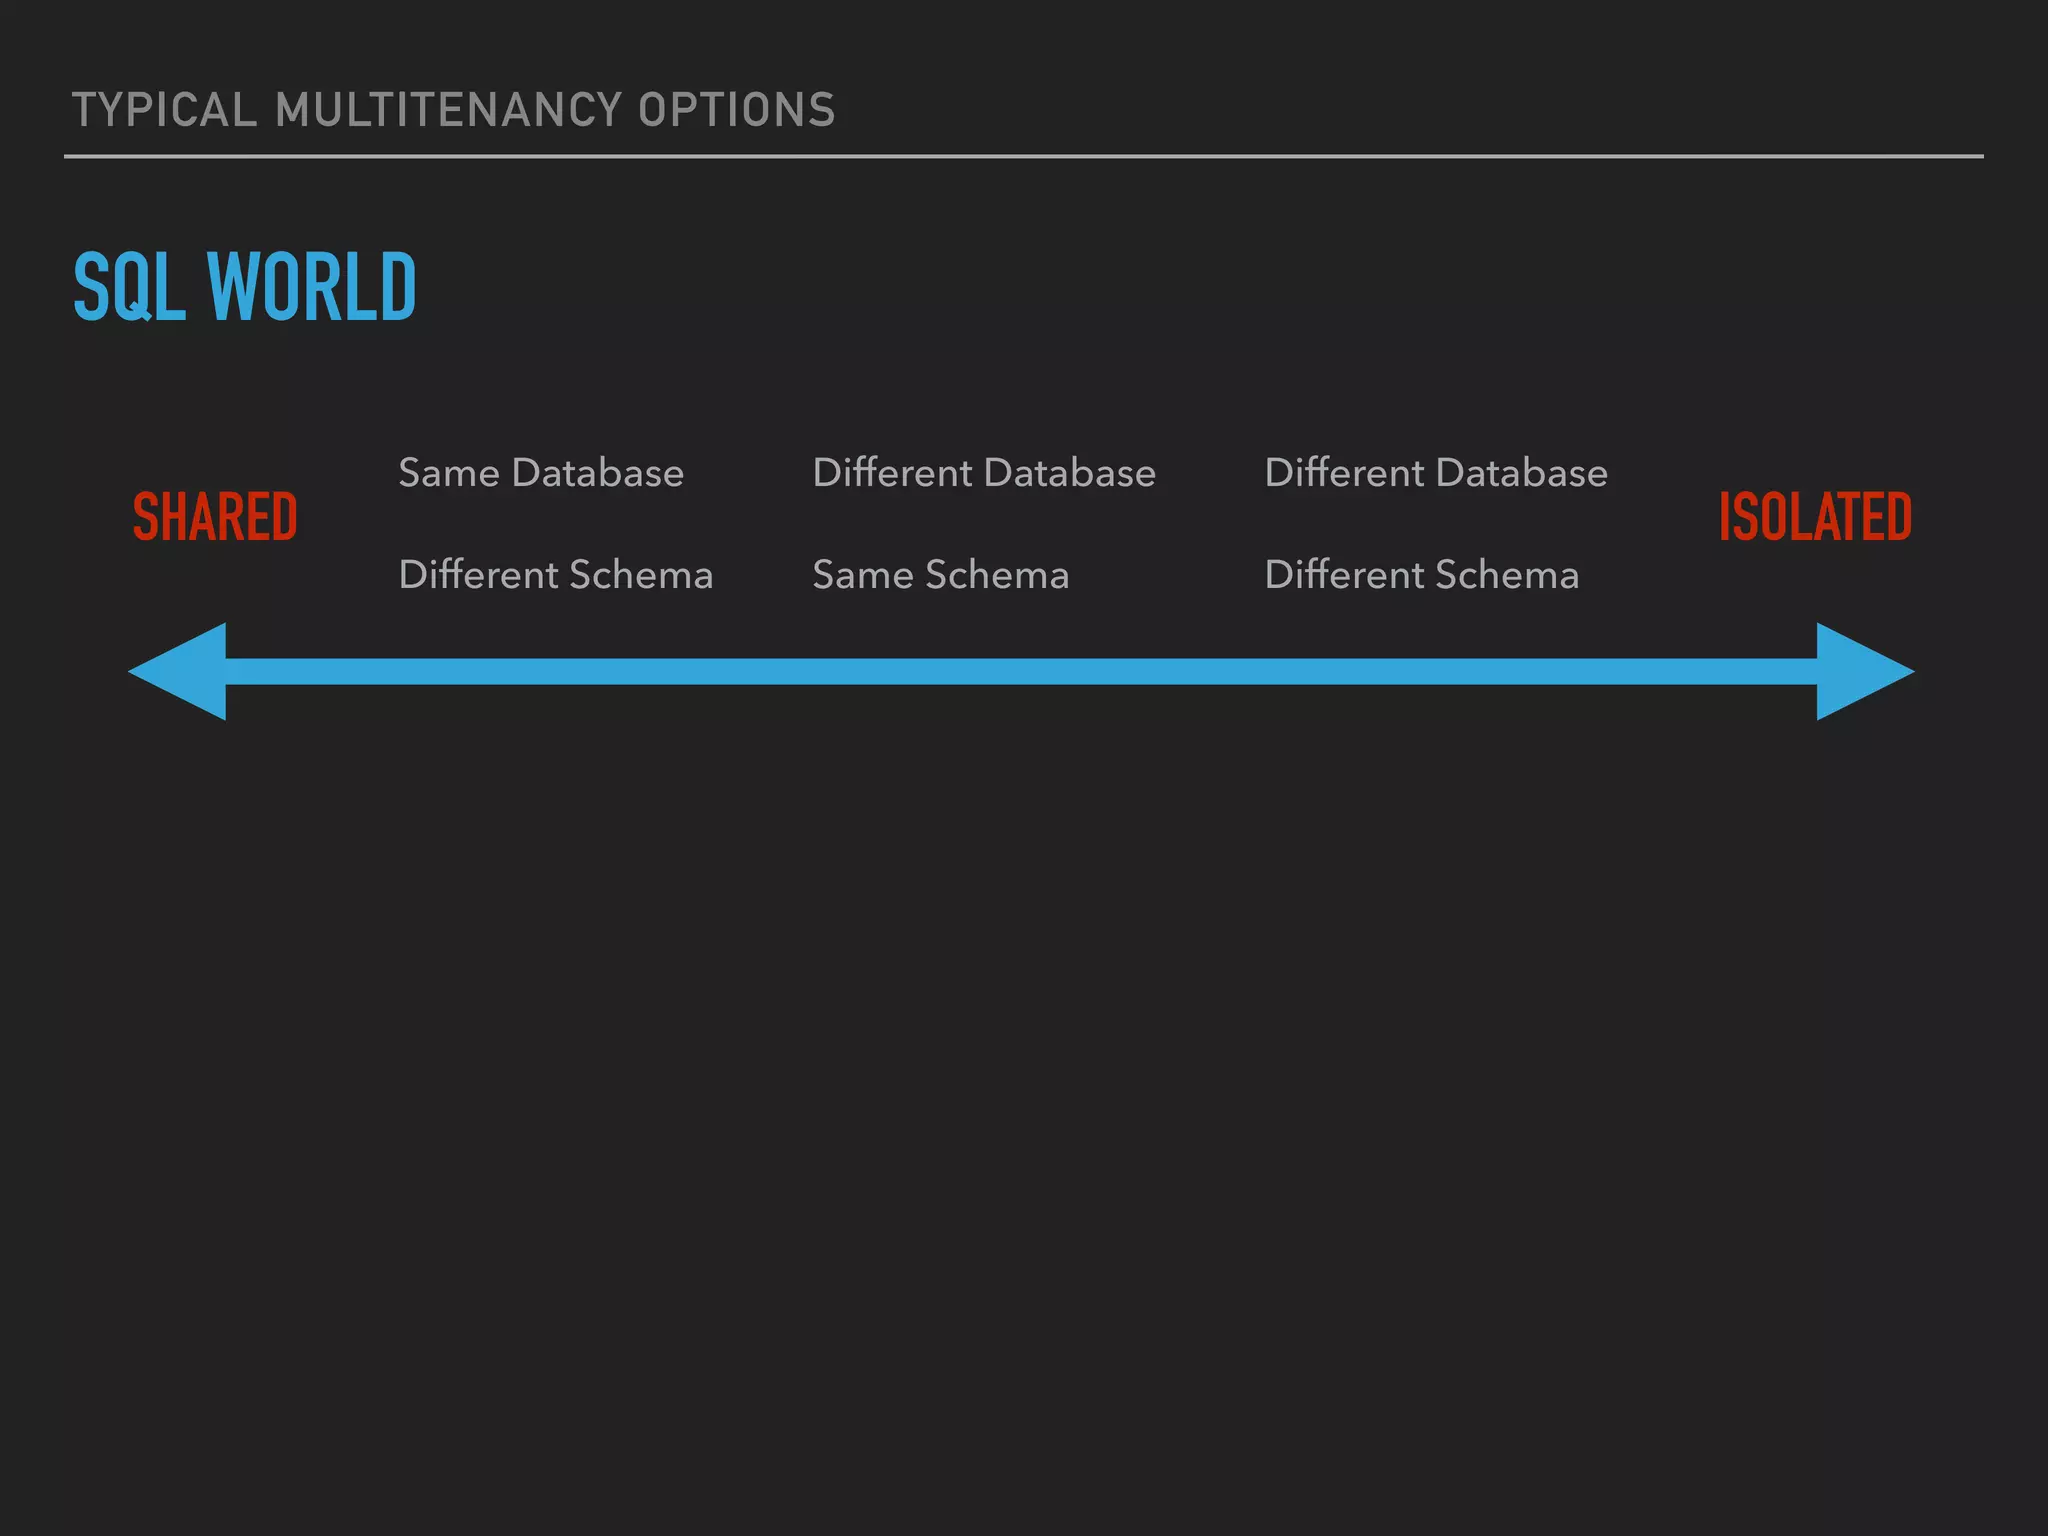Viewport: 2048px width, 1536px height.
Task: Select the 'Same Database' text
Action: click(x=541, y=472)
